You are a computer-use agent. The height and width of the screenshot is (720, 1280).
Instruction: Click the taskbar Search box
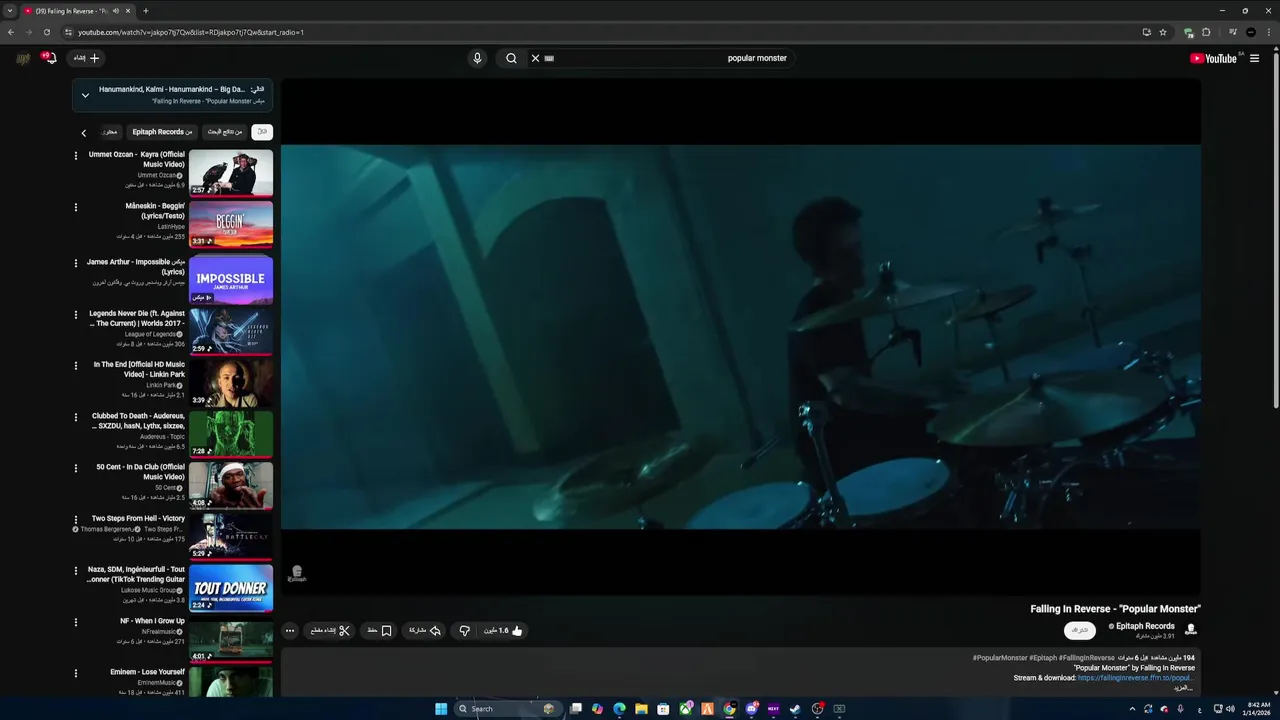pos(508,709)
